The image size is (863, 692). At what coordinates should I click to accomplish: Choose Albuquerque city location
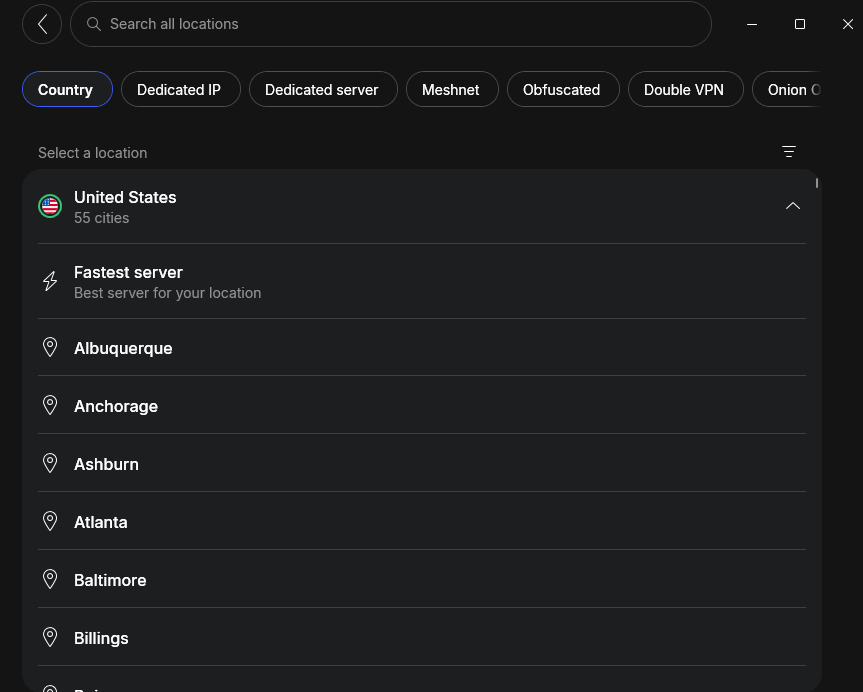(x=422, y=348)
